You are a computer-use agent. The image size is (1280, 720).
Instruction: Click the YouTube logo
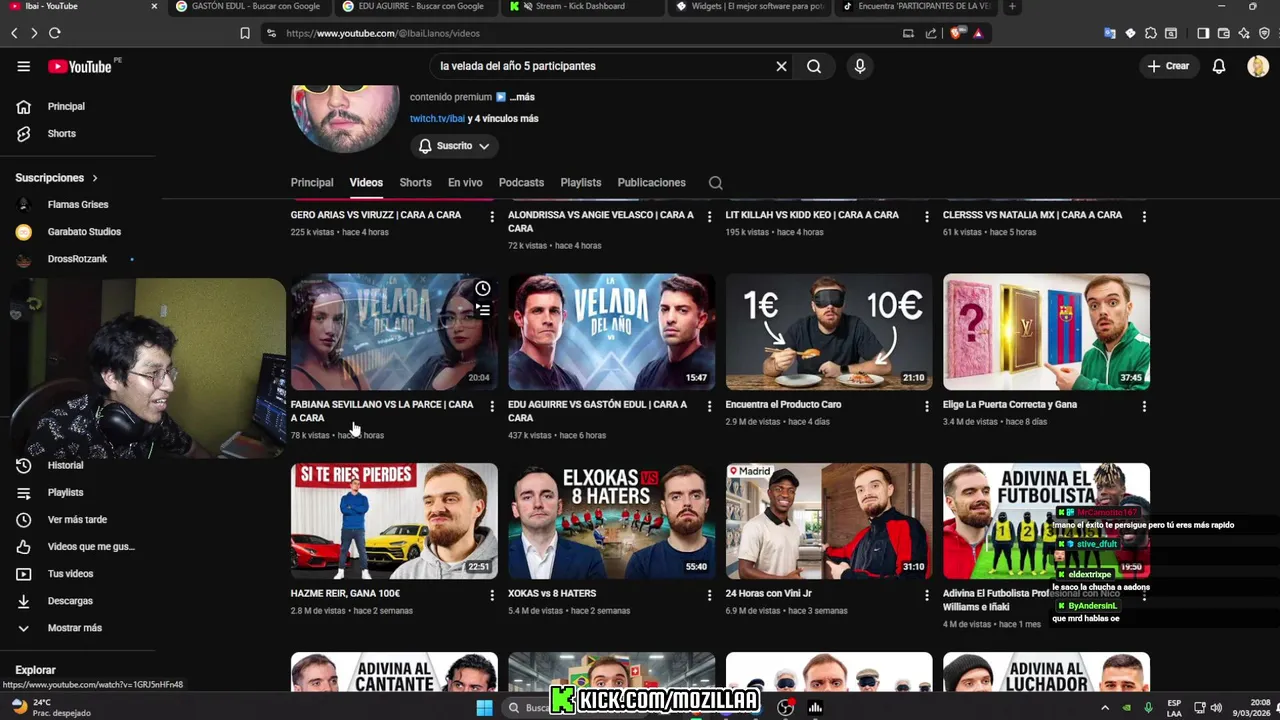pos(80,66)
